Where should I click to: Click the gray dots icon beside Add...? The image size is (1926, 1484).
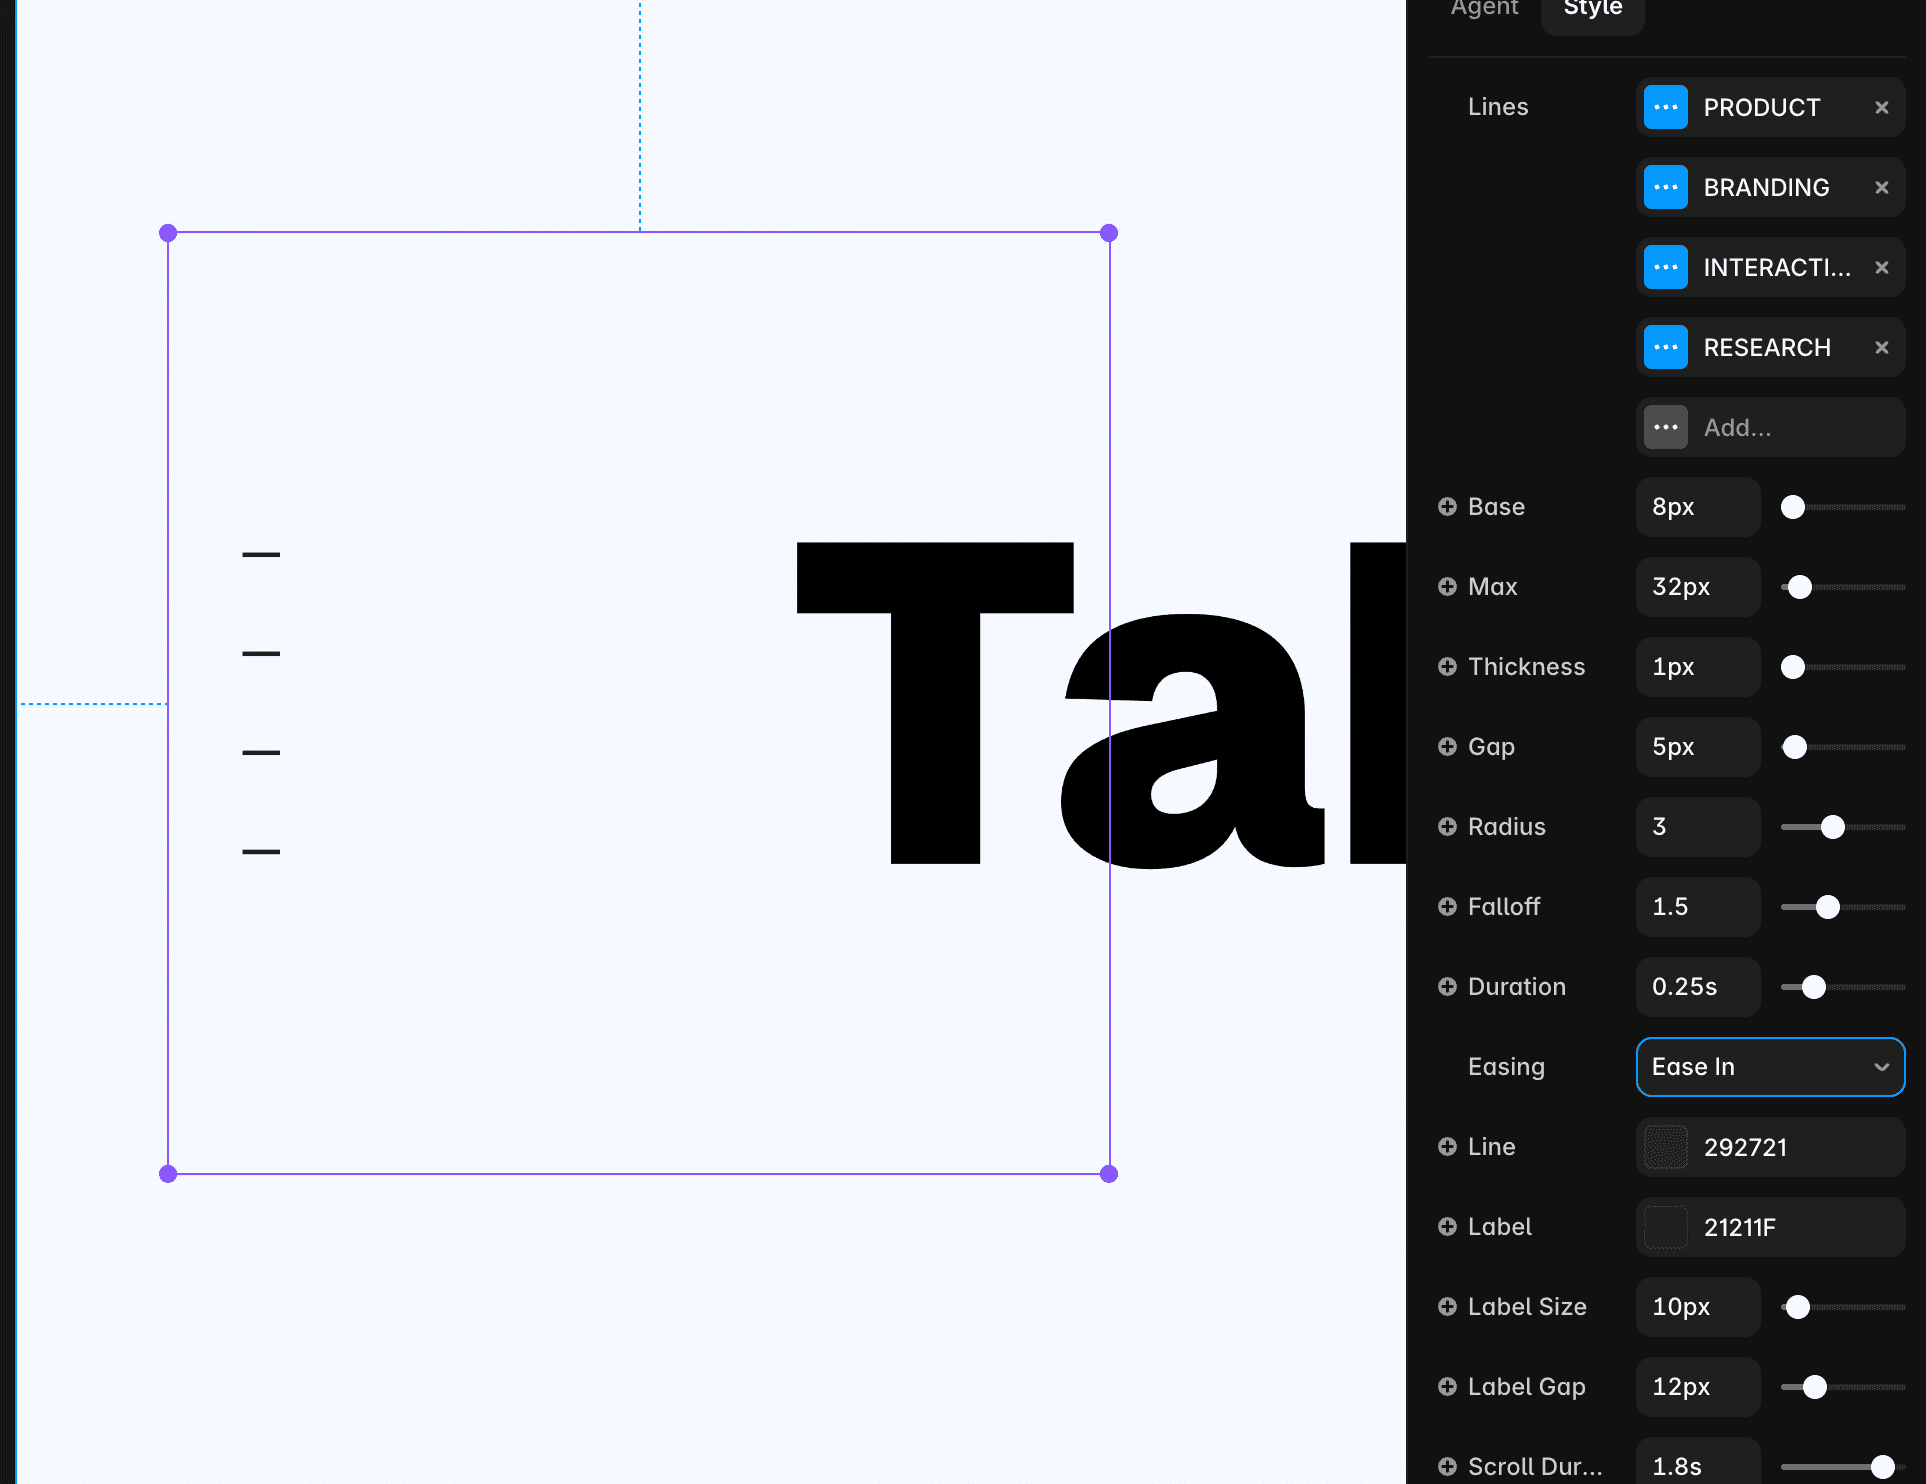1665,427
